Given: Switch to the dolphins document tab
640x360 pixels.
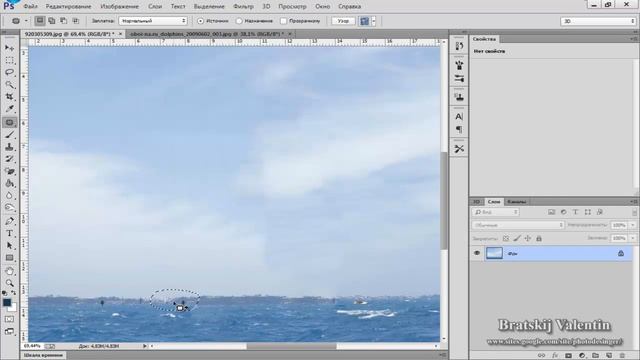Looking at the screenshot, I should pos(207,34).
